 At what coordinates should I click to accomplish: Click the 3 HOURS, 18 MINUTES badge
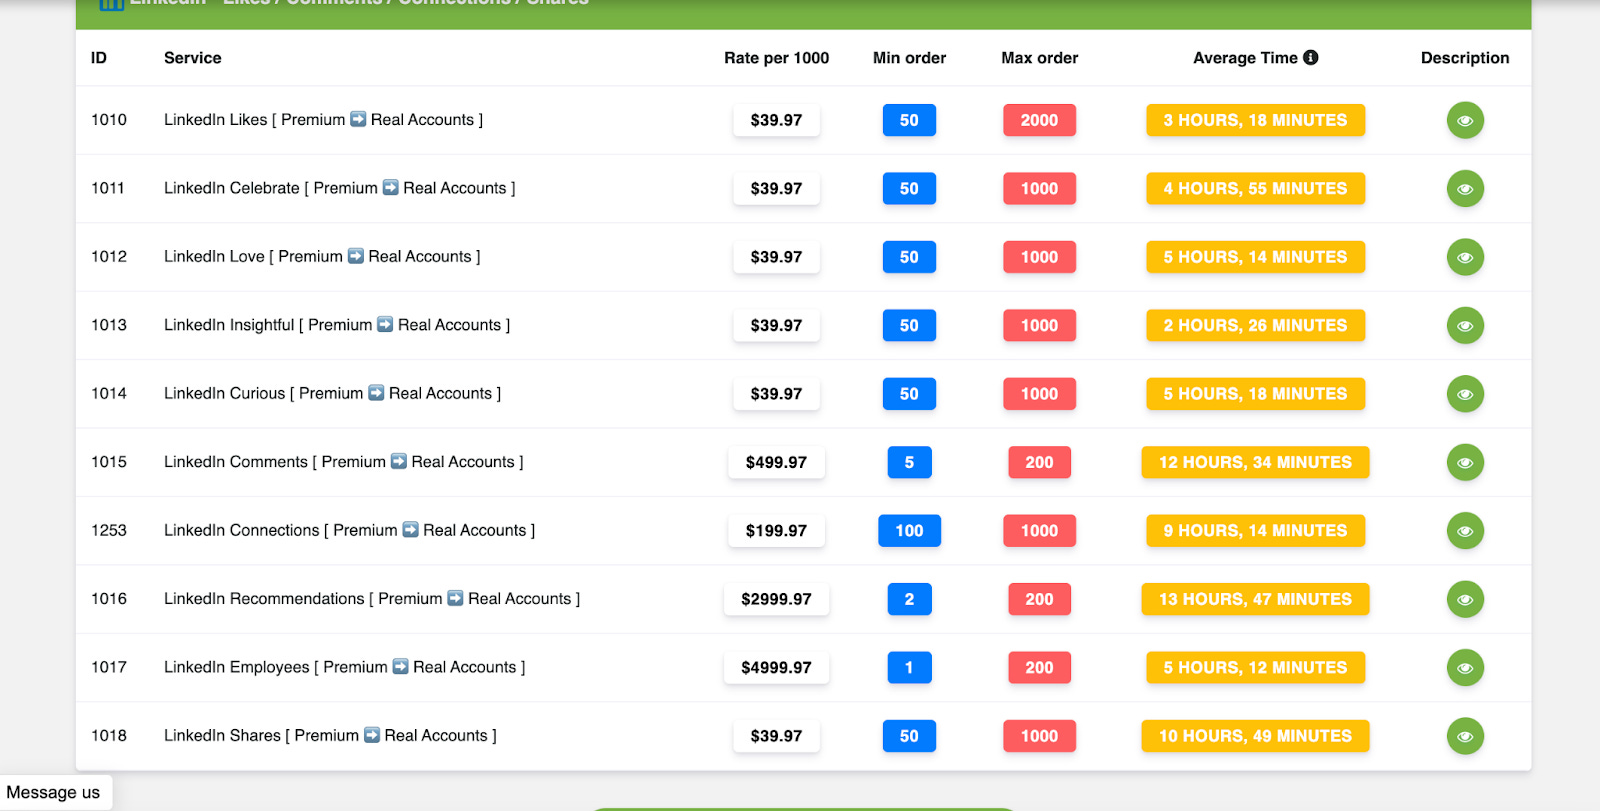click(x=1255, y=120)
